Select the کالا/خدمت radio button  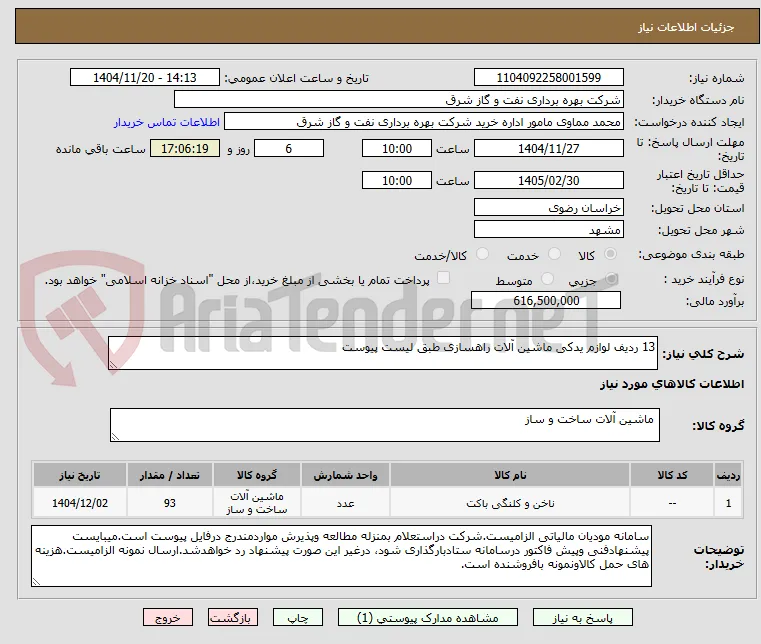(x=482, y=254)
